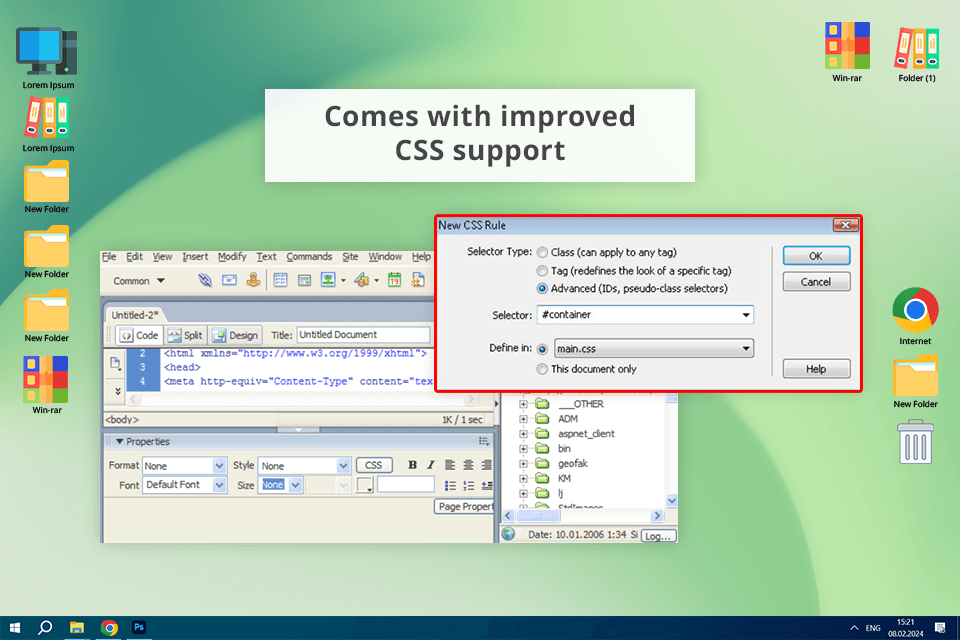Switch to Design view

236,335
